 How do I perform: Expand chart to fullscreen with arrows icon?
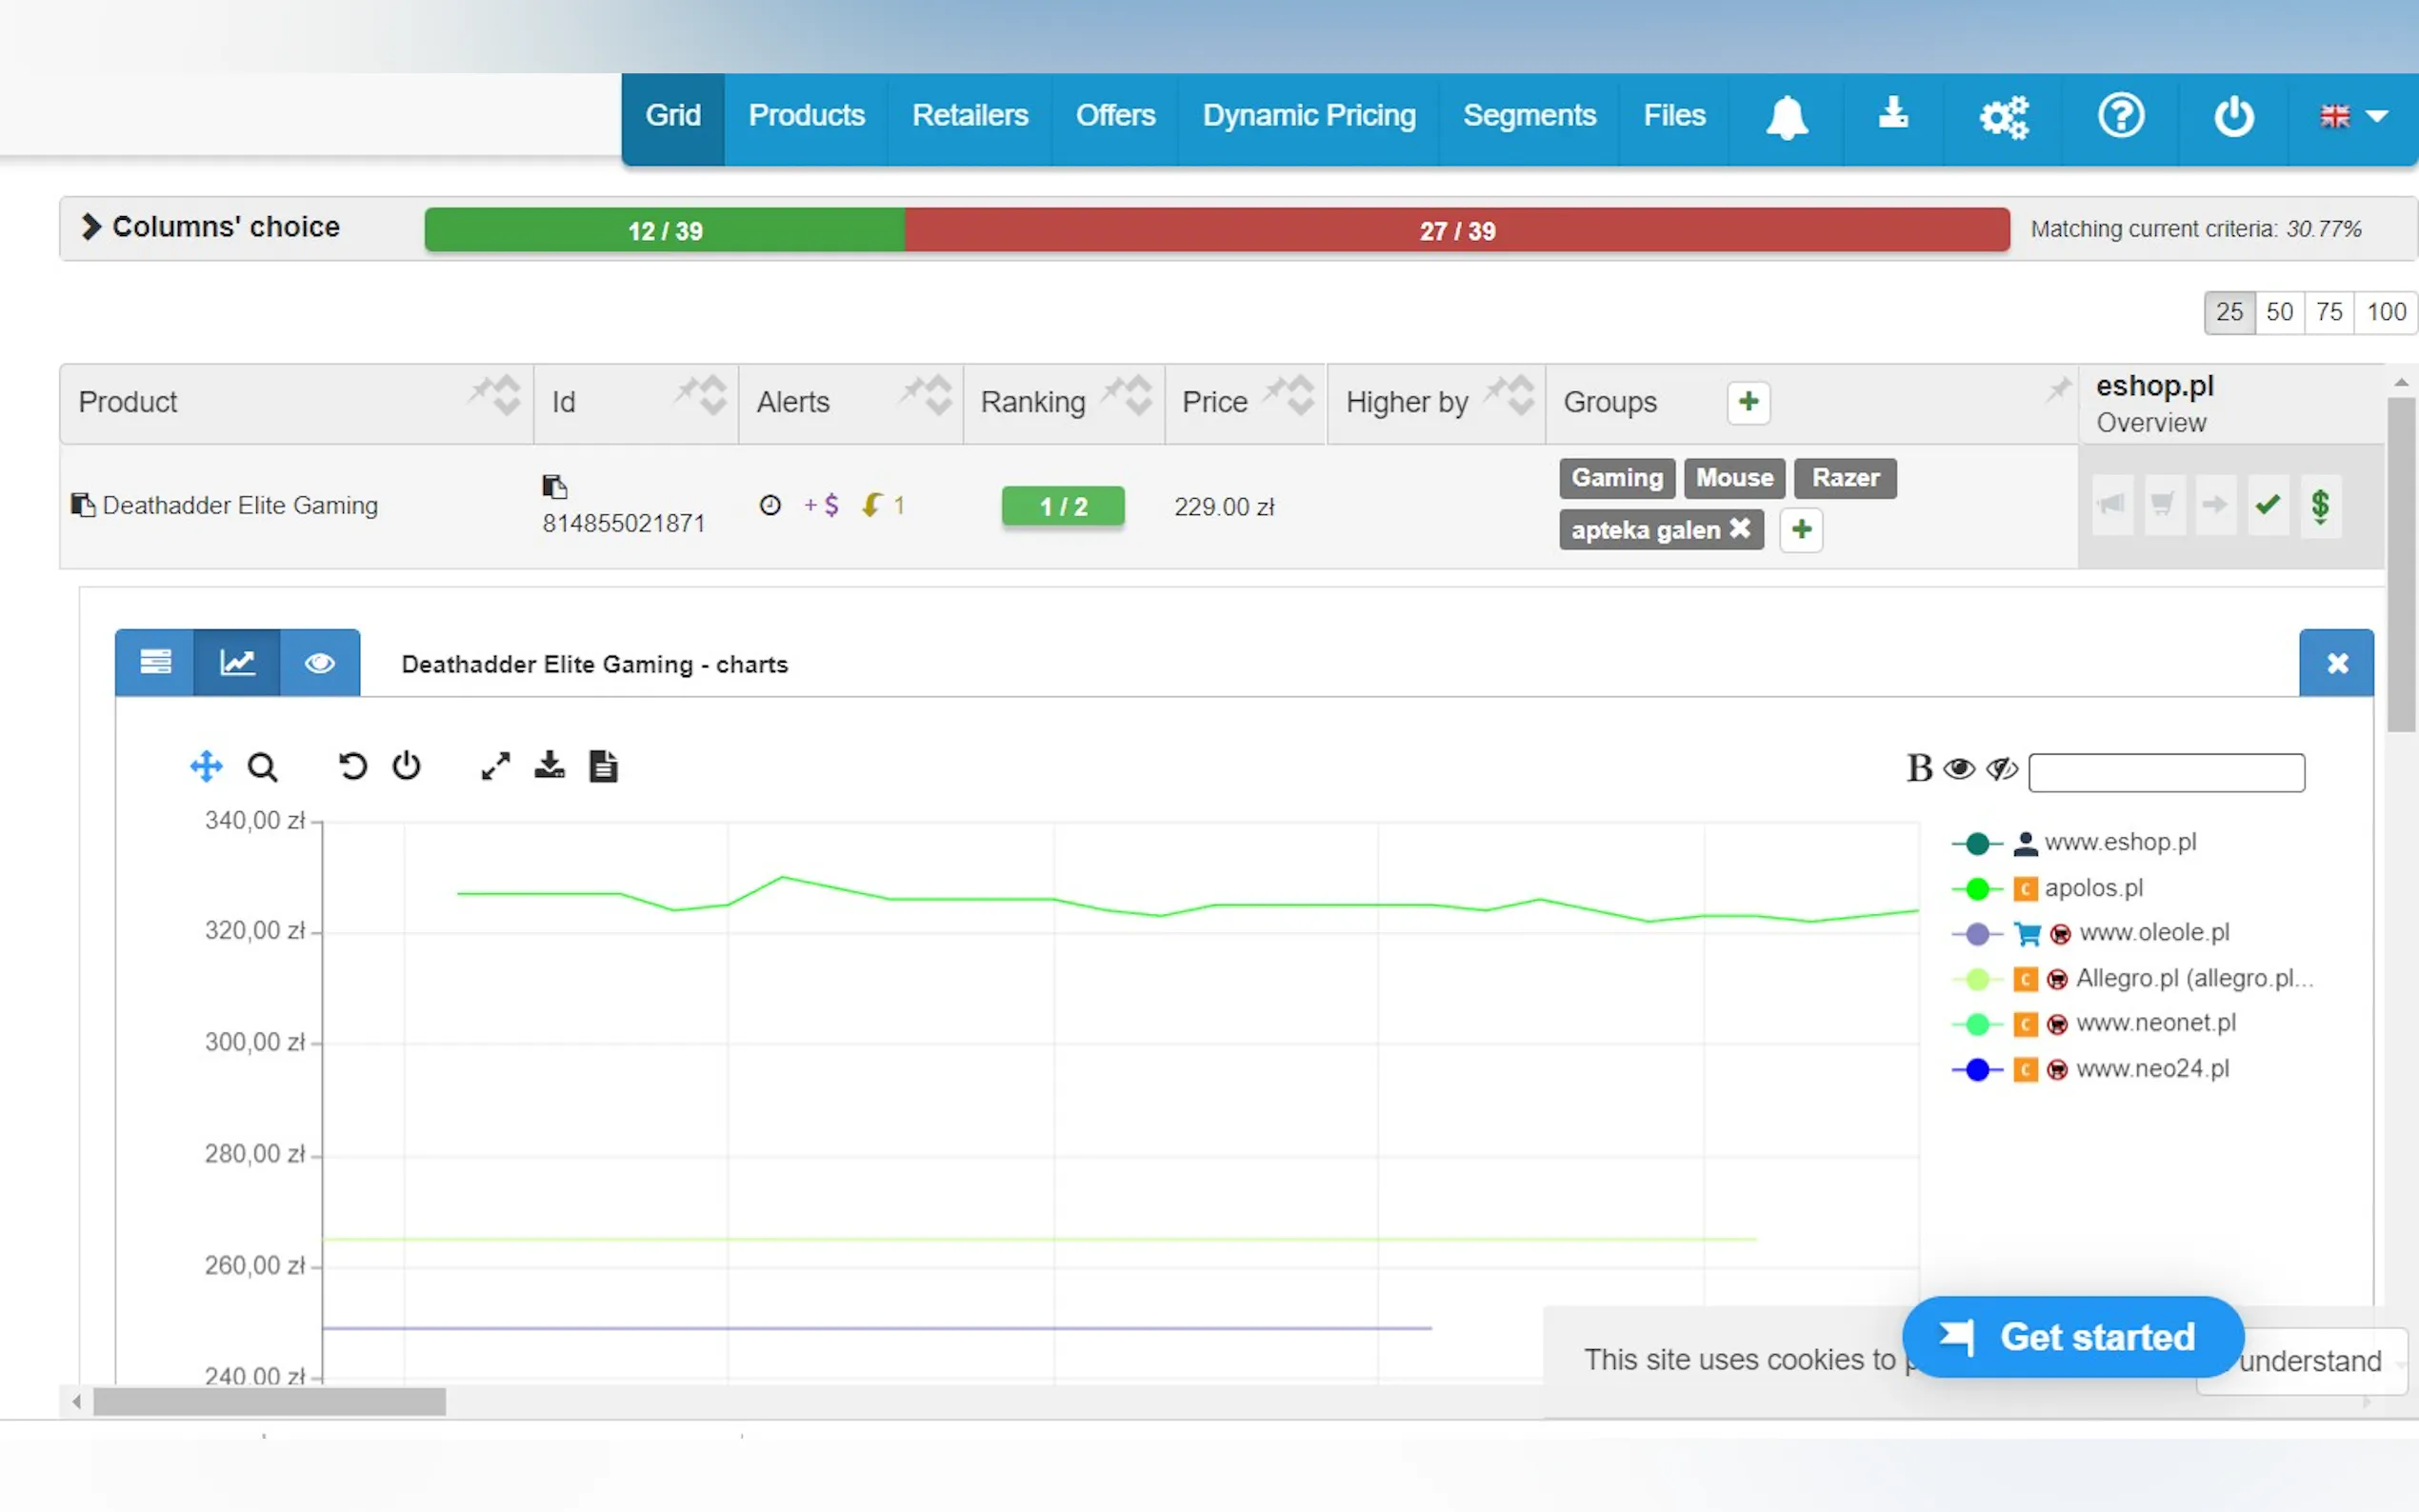point(496,767)
